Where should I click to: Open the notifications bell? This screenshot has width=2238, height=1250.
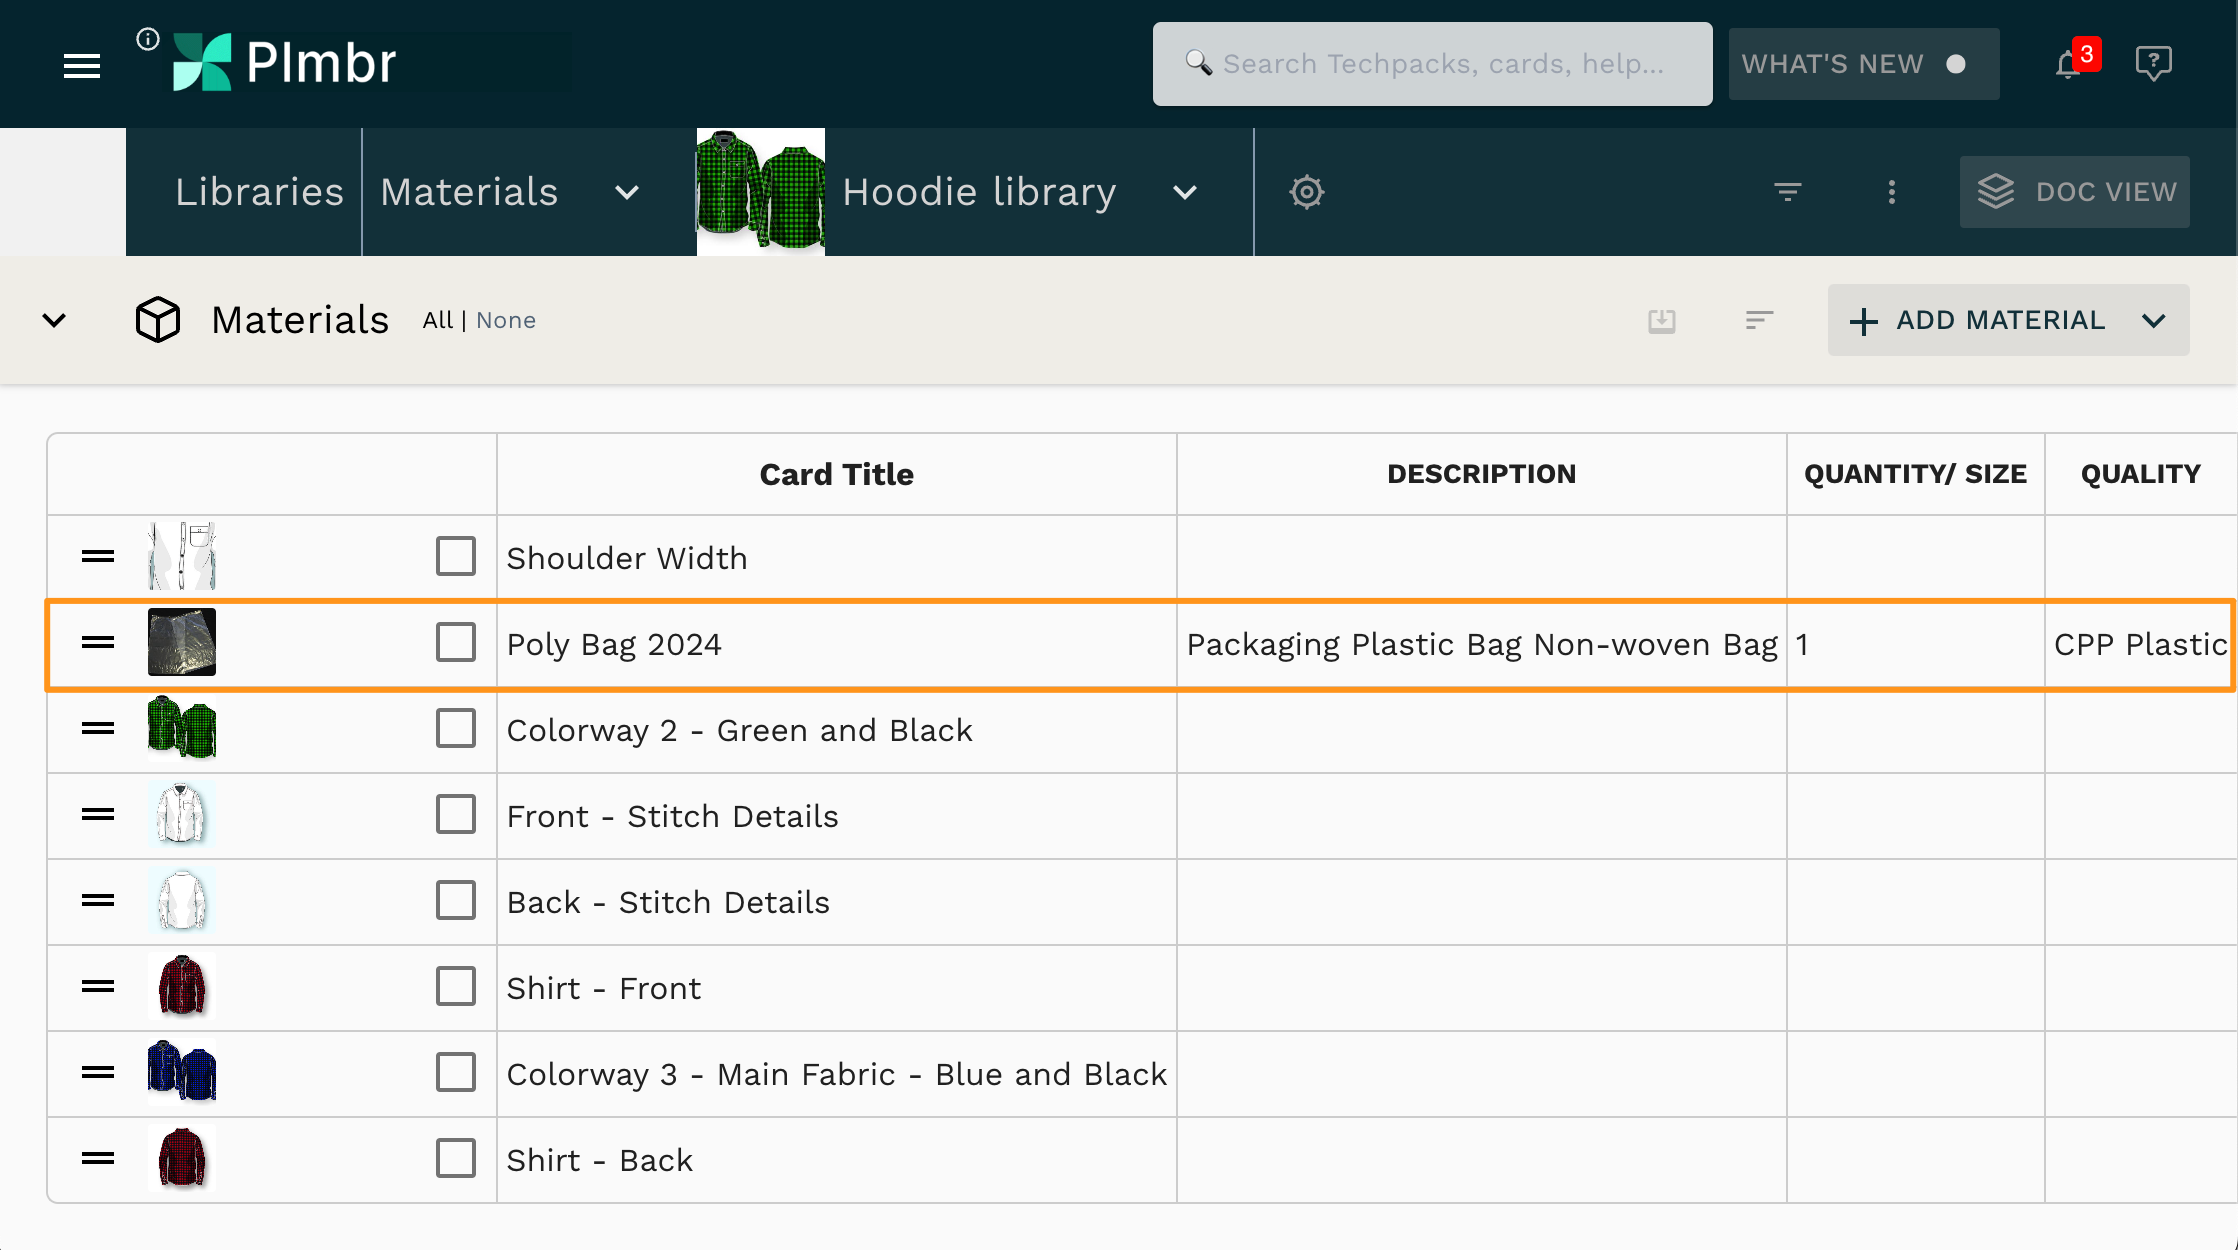[2069, 65]
